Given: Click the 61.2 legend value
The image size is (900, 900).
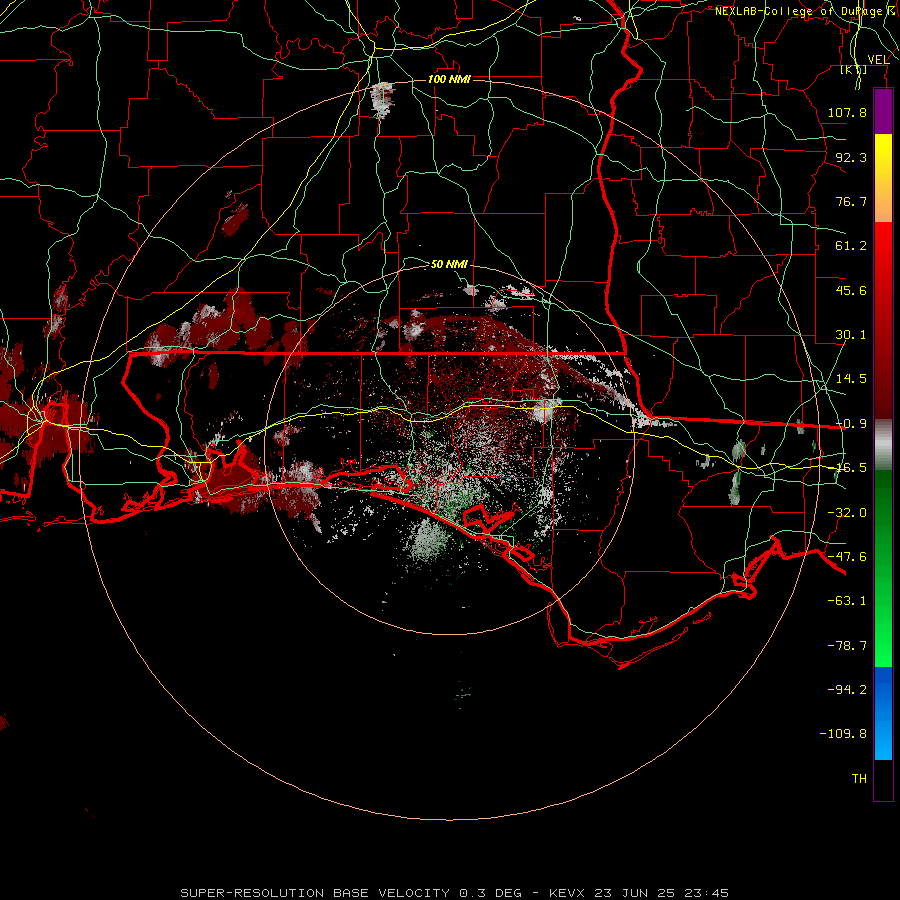Looking at the screenshot, I should (x=851, y=246).
